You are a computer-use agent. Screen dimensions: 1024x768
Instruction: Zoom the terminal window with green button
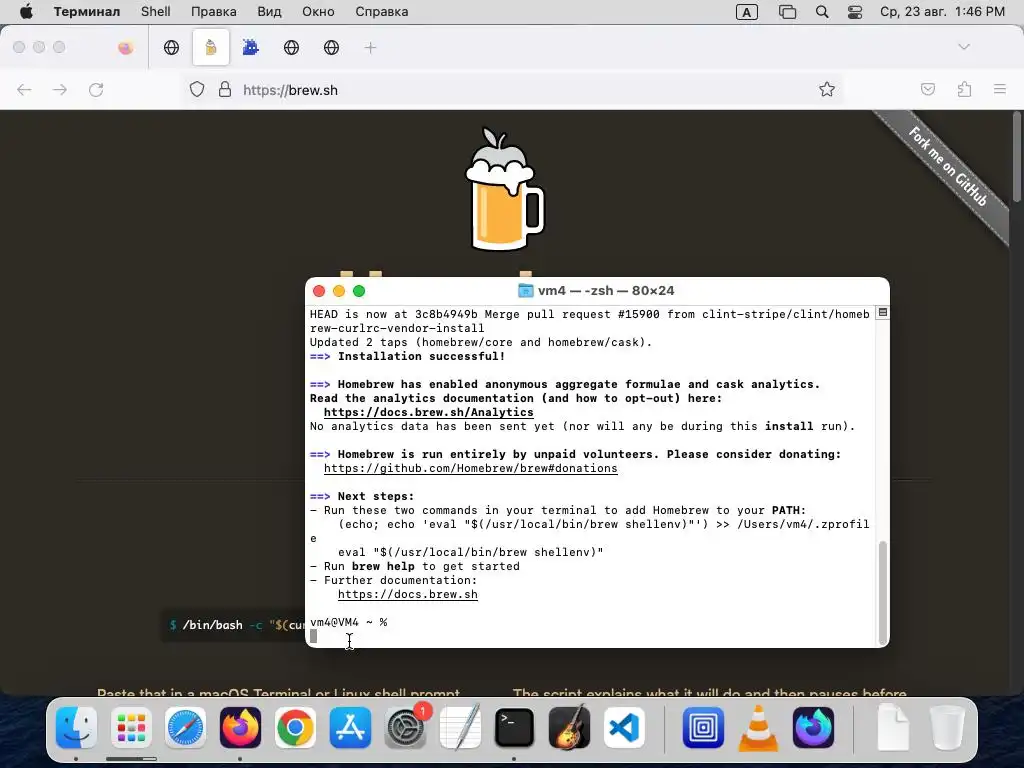359,291
